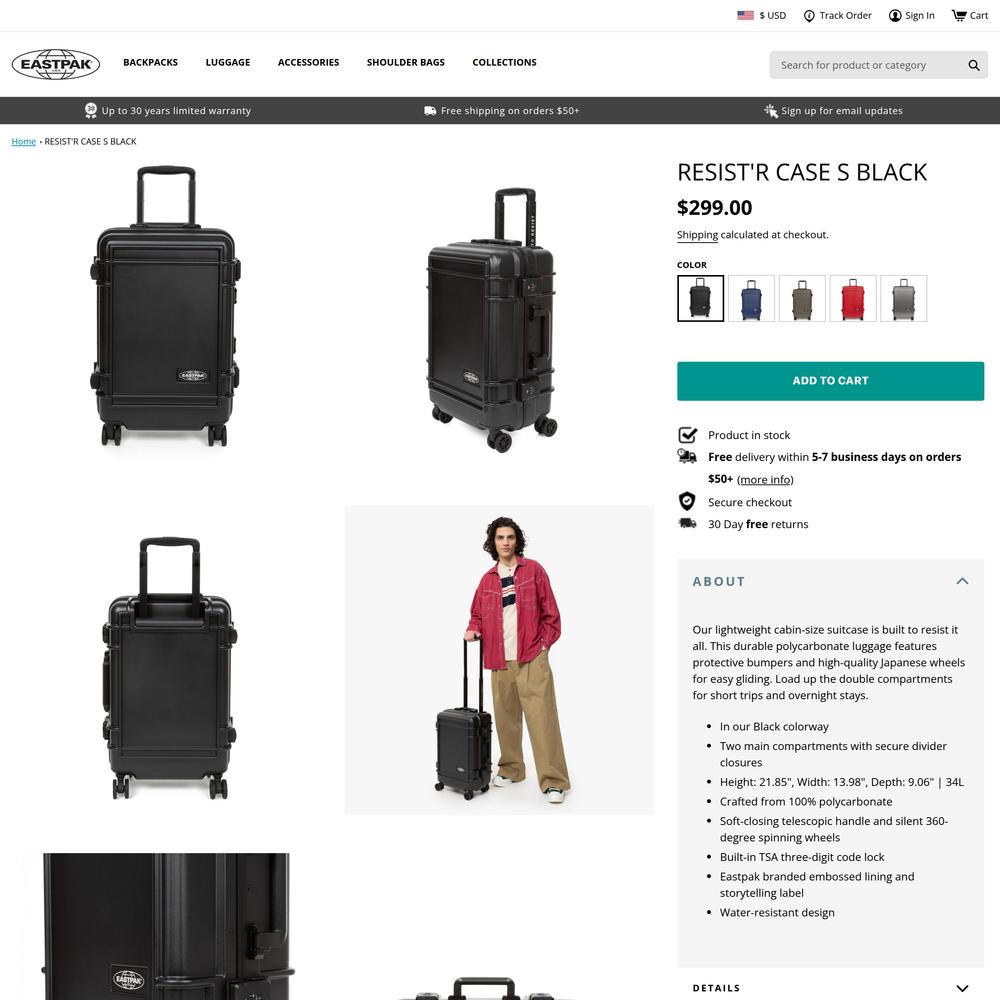Open the Luggage menu
The image size is (1000, 1000).
click(228, 62)
